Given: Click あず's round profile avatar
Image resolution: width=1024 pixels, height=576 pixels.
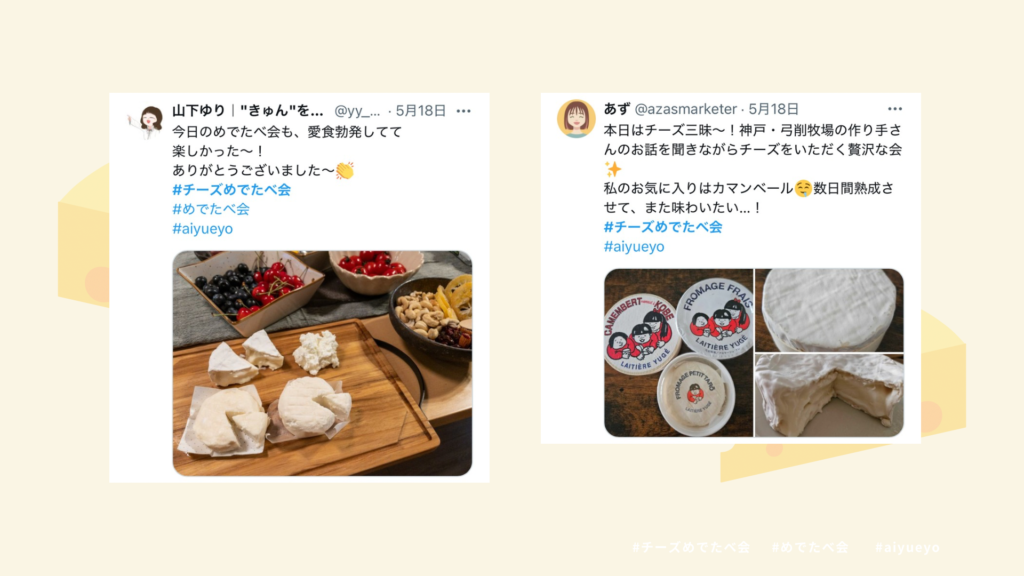Looking at the screenshot, I should (x=576, y=119).
